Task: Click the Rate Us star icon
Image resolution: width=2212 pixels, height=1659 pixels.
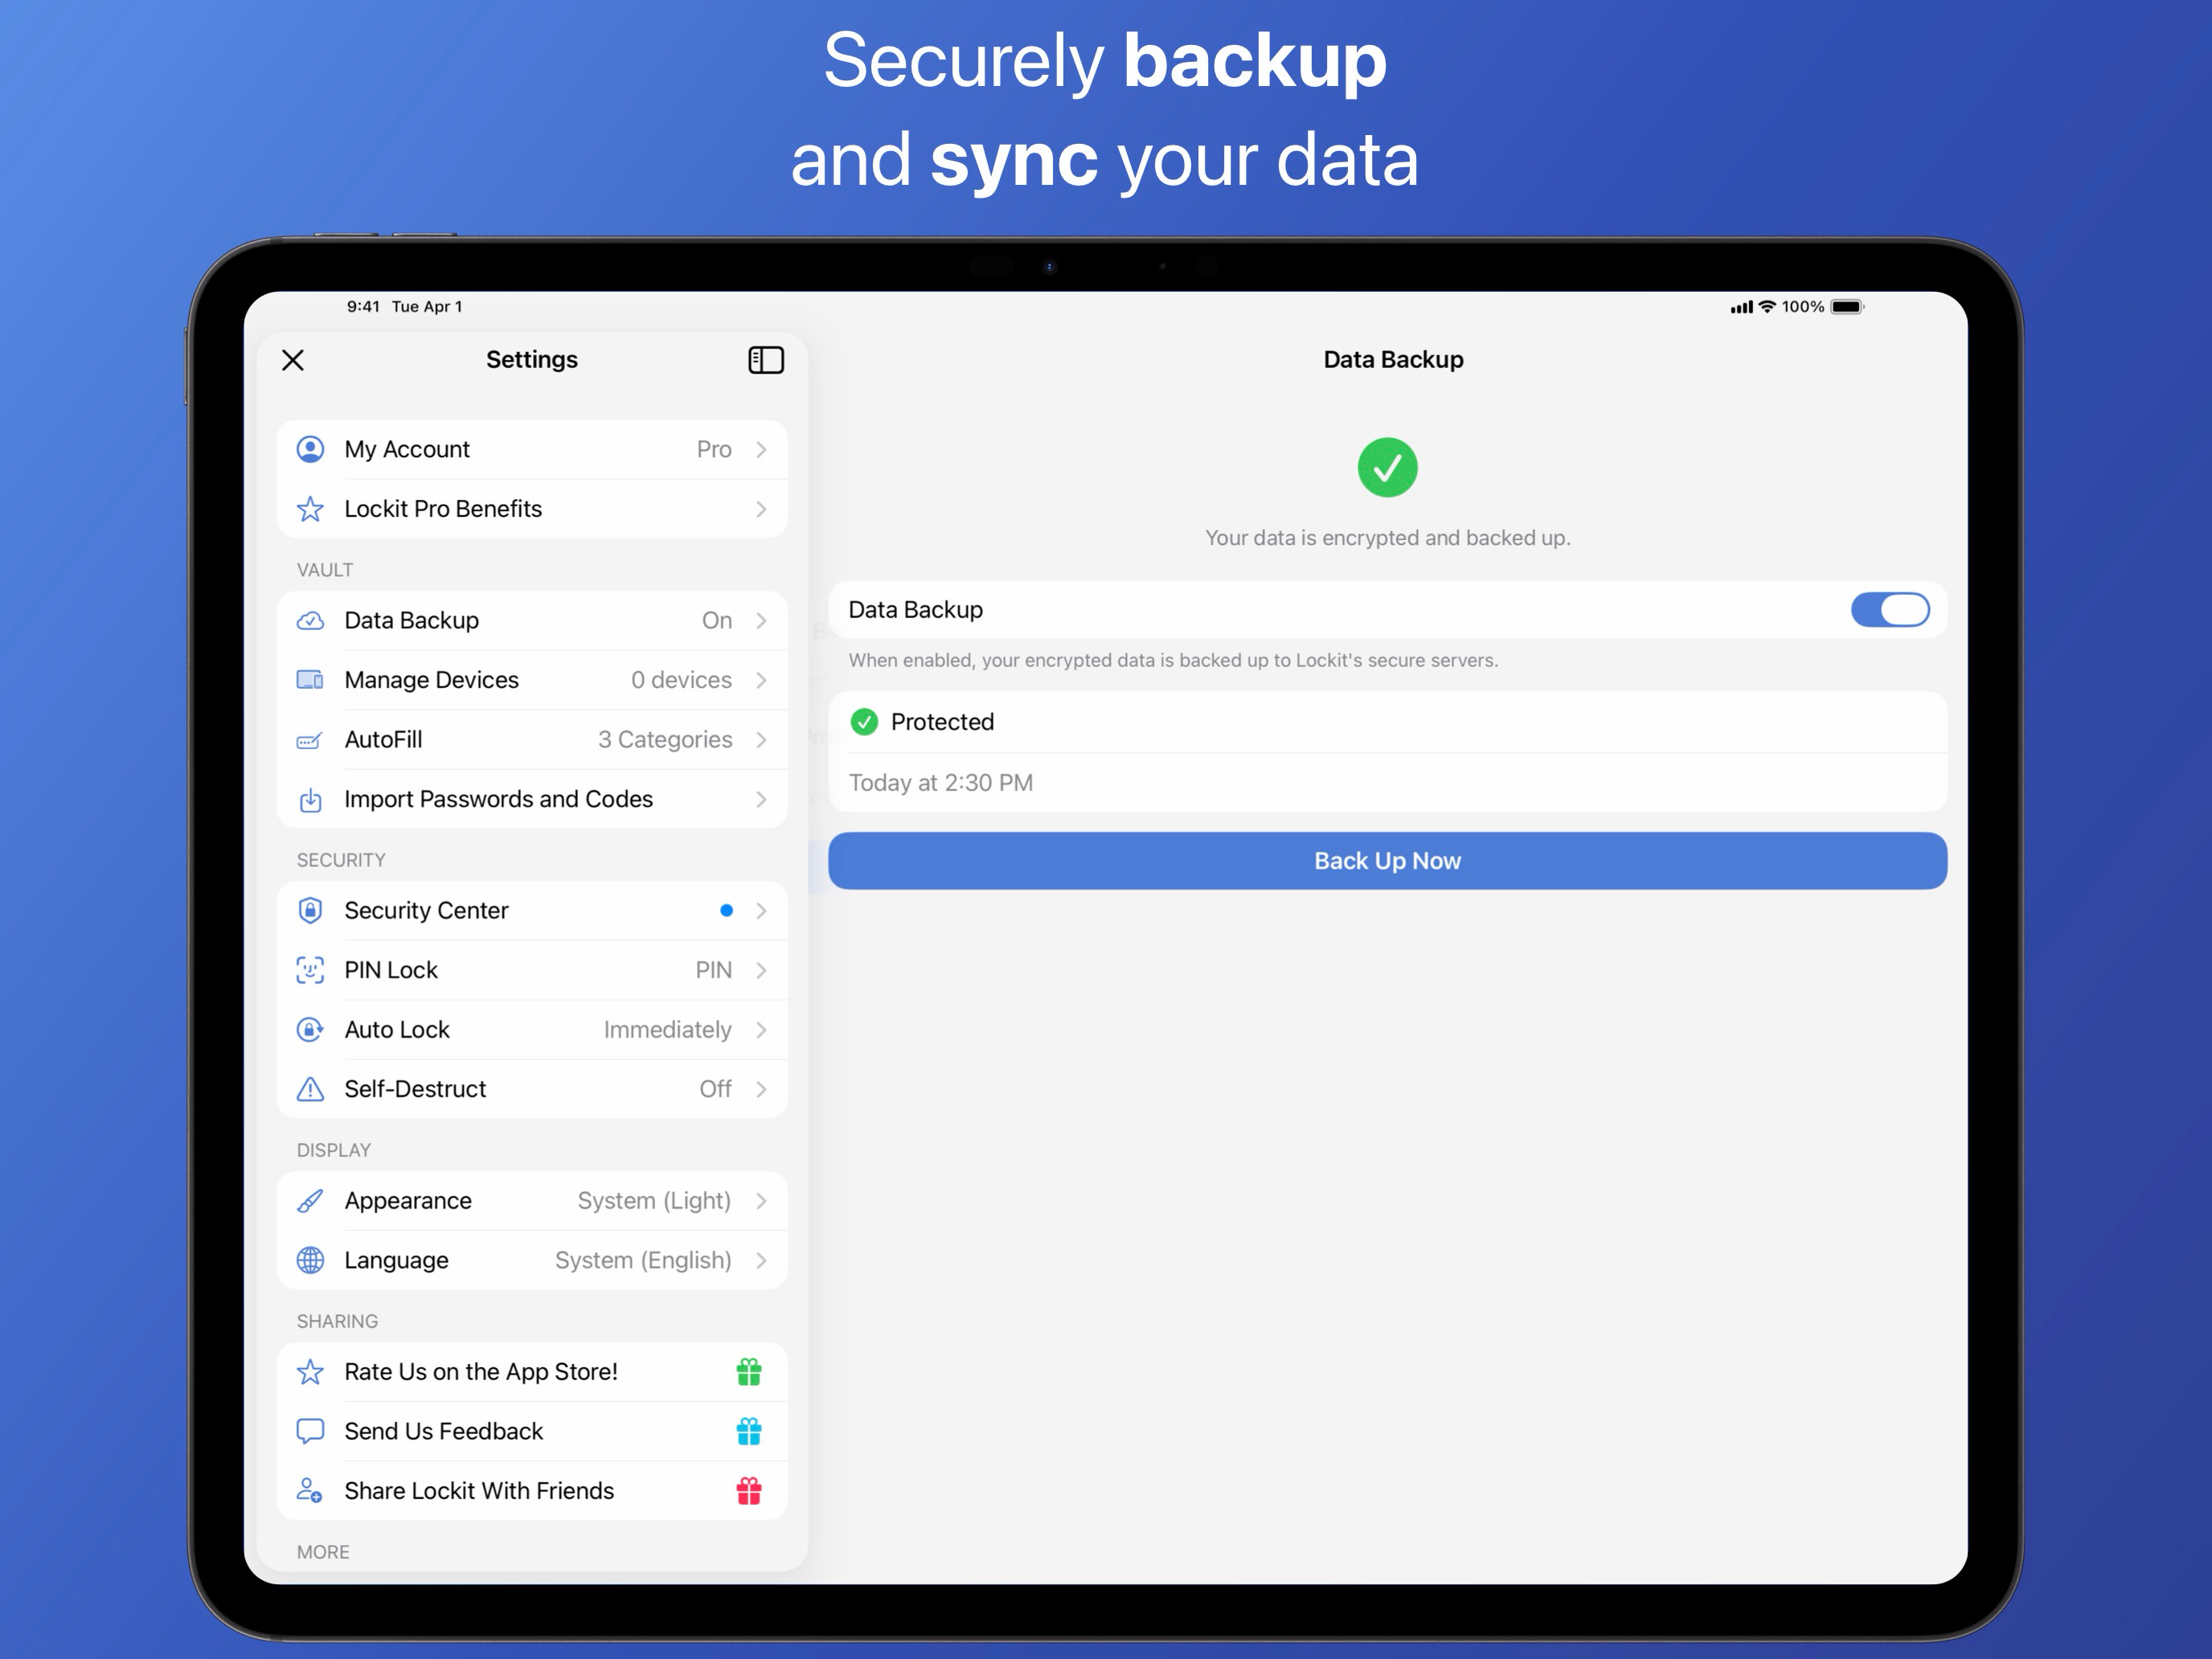Action: tap(310, 1372)
